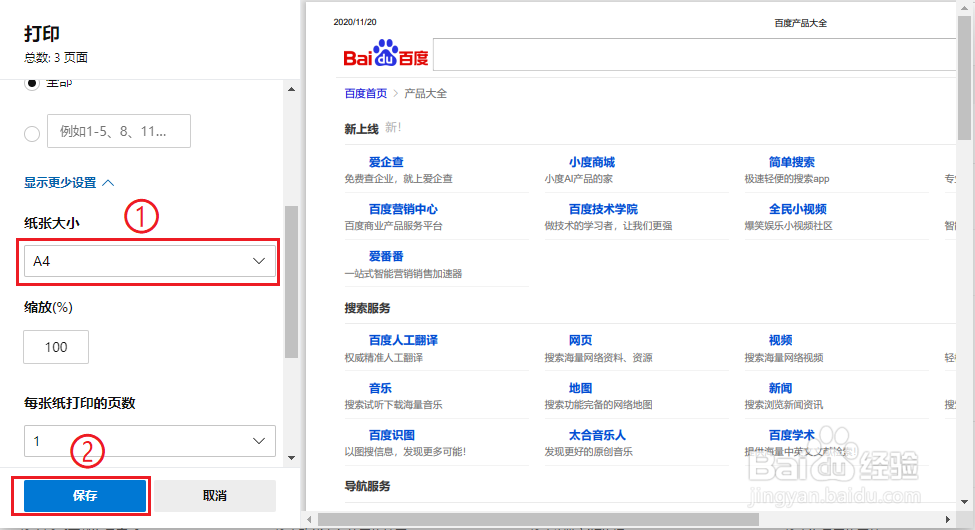The width and height of the screenshot is (975, 530).
Task: Click the '导航服务' section heading
Action: tap(367, 486)
